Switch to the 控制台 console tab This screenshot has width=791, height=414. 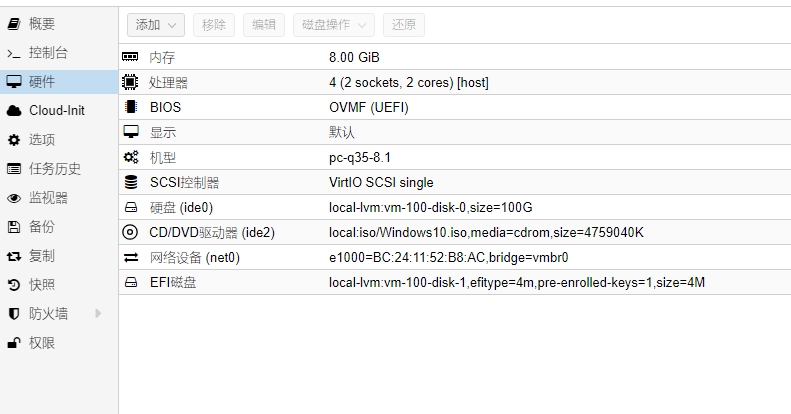[x=48, y=52]
